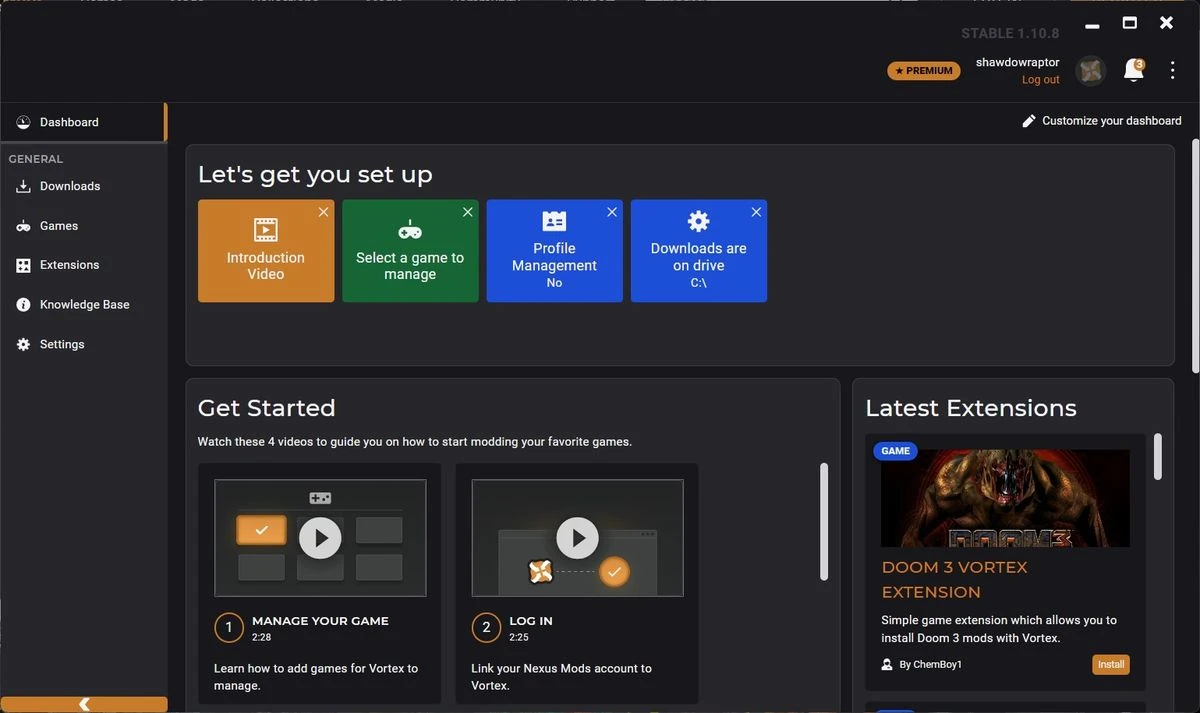Open the Introduction Video tile
Image resolution: width=1200 pixels, height=713 pixels.
click(266, 251)
